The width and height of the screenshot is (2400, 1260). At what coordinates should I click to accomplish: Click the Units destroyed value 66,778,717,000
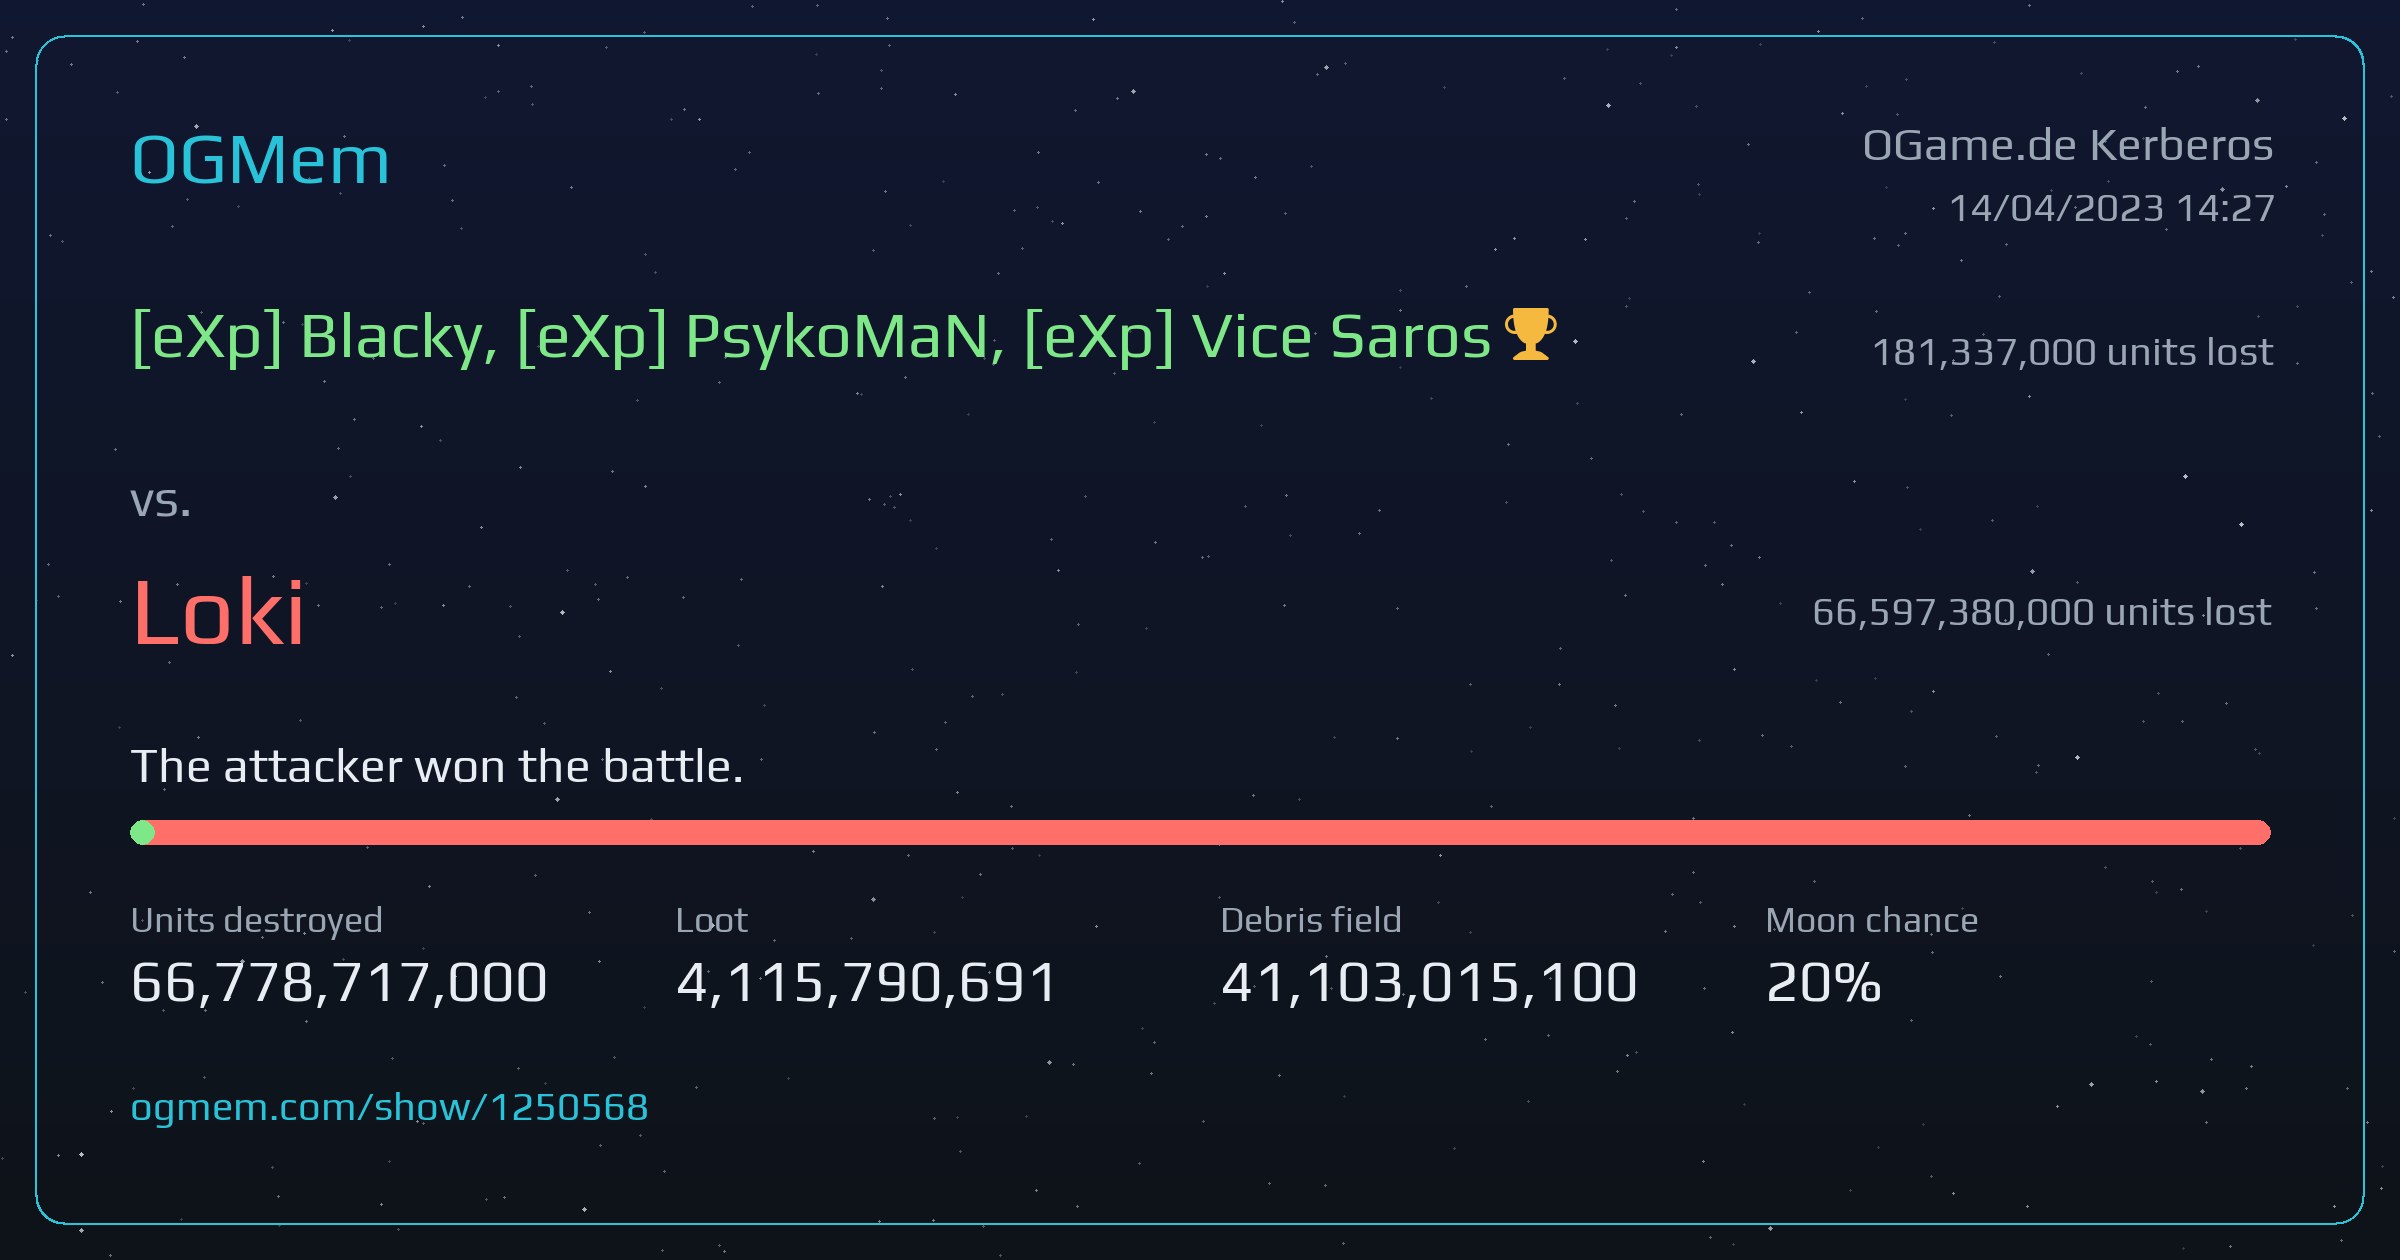tap(339, 983)
